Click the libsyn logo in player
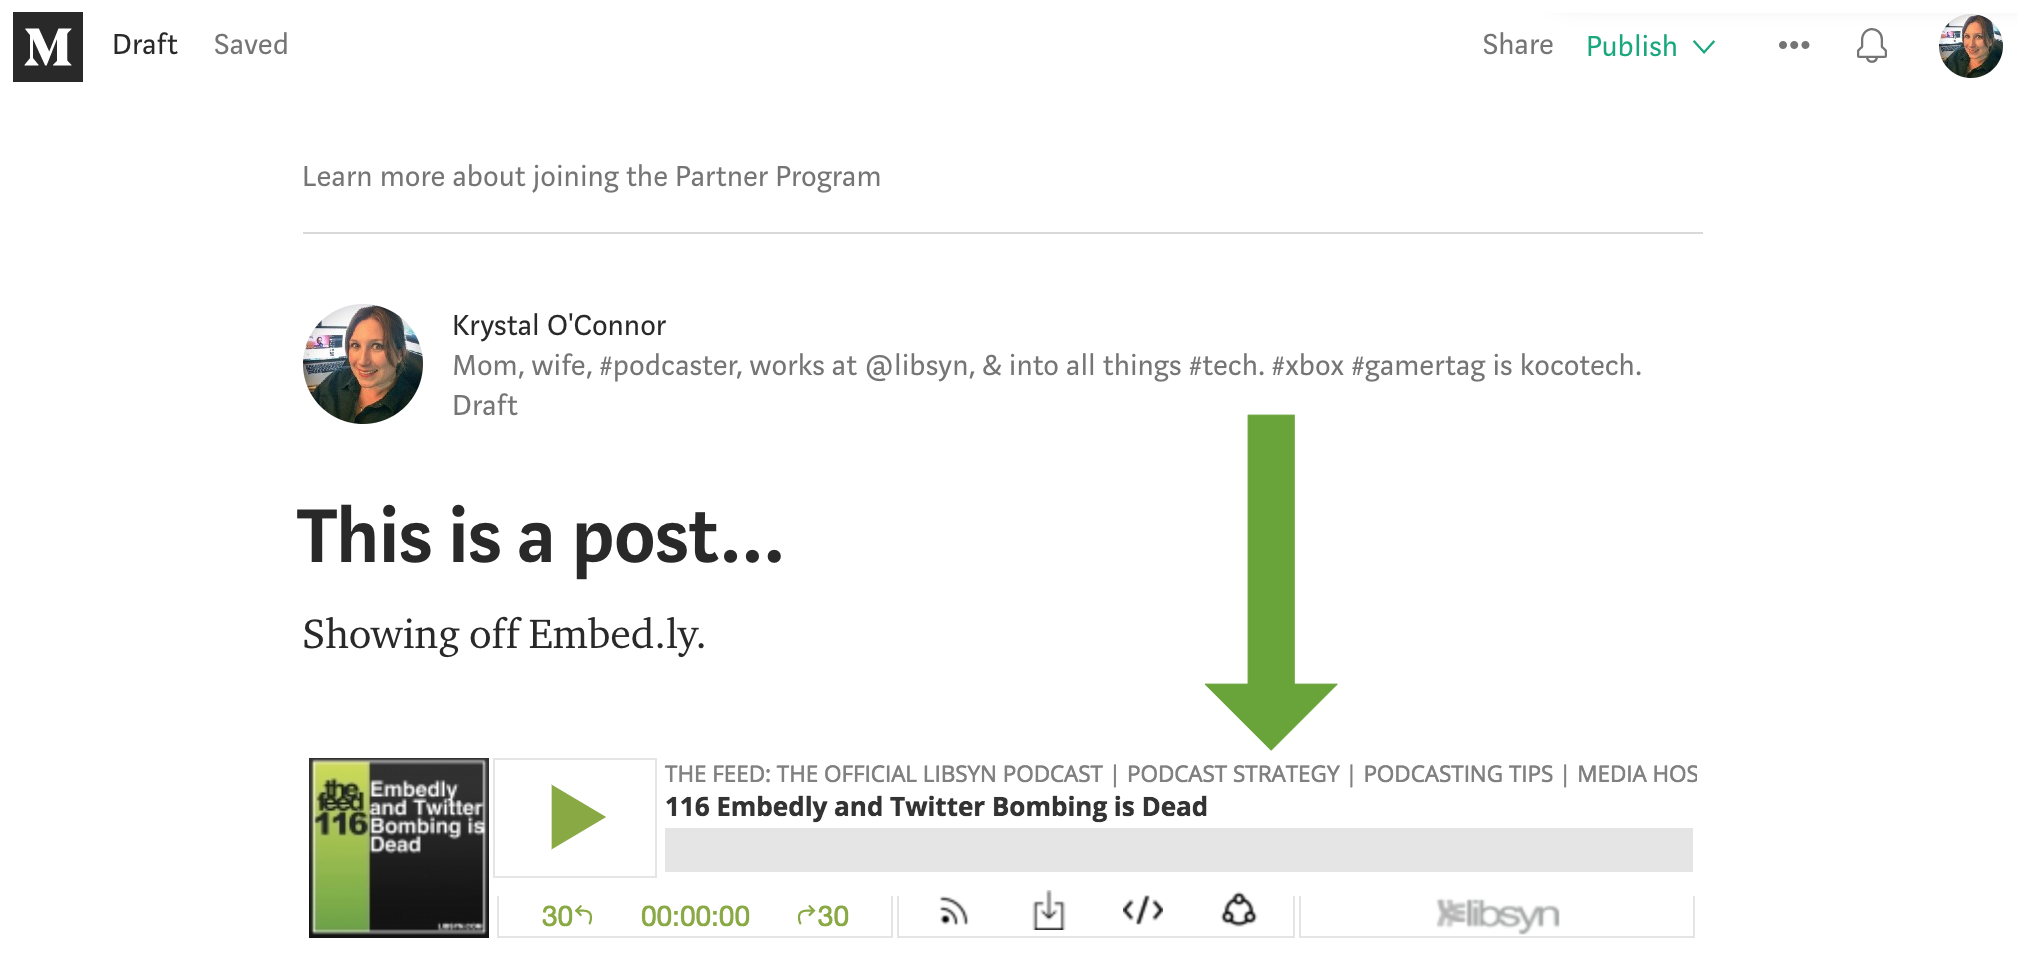This screenshot has height=969, width=2017. (1497, 915)
